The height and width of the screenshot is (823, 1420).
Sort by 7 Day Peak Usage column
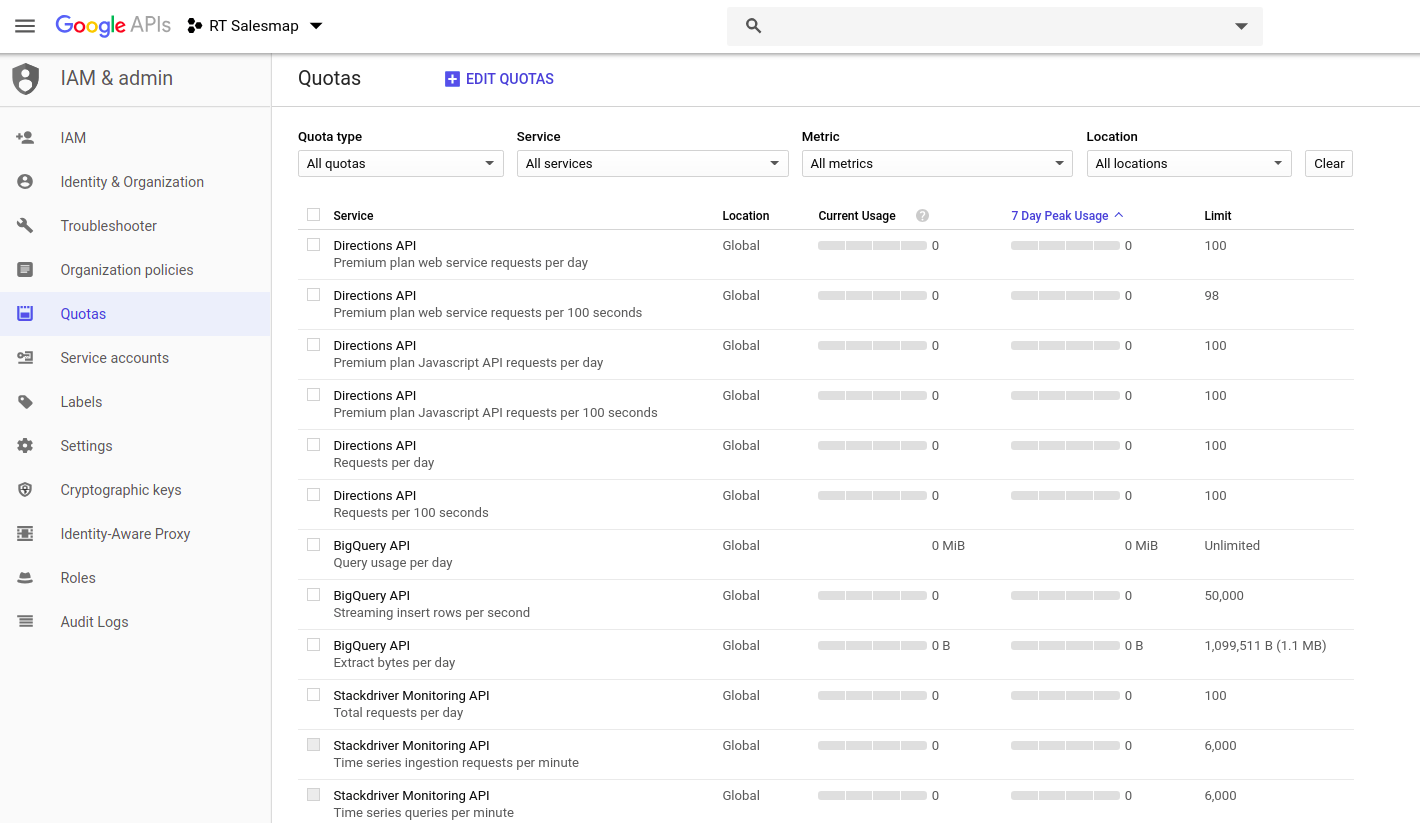tap(1067, 216)
